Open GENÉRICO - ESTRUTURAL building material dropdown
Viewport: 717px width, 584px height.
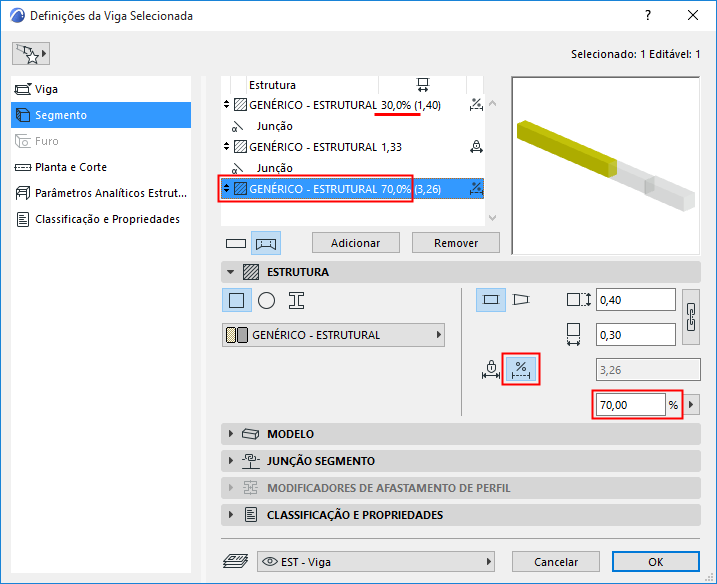333,335
